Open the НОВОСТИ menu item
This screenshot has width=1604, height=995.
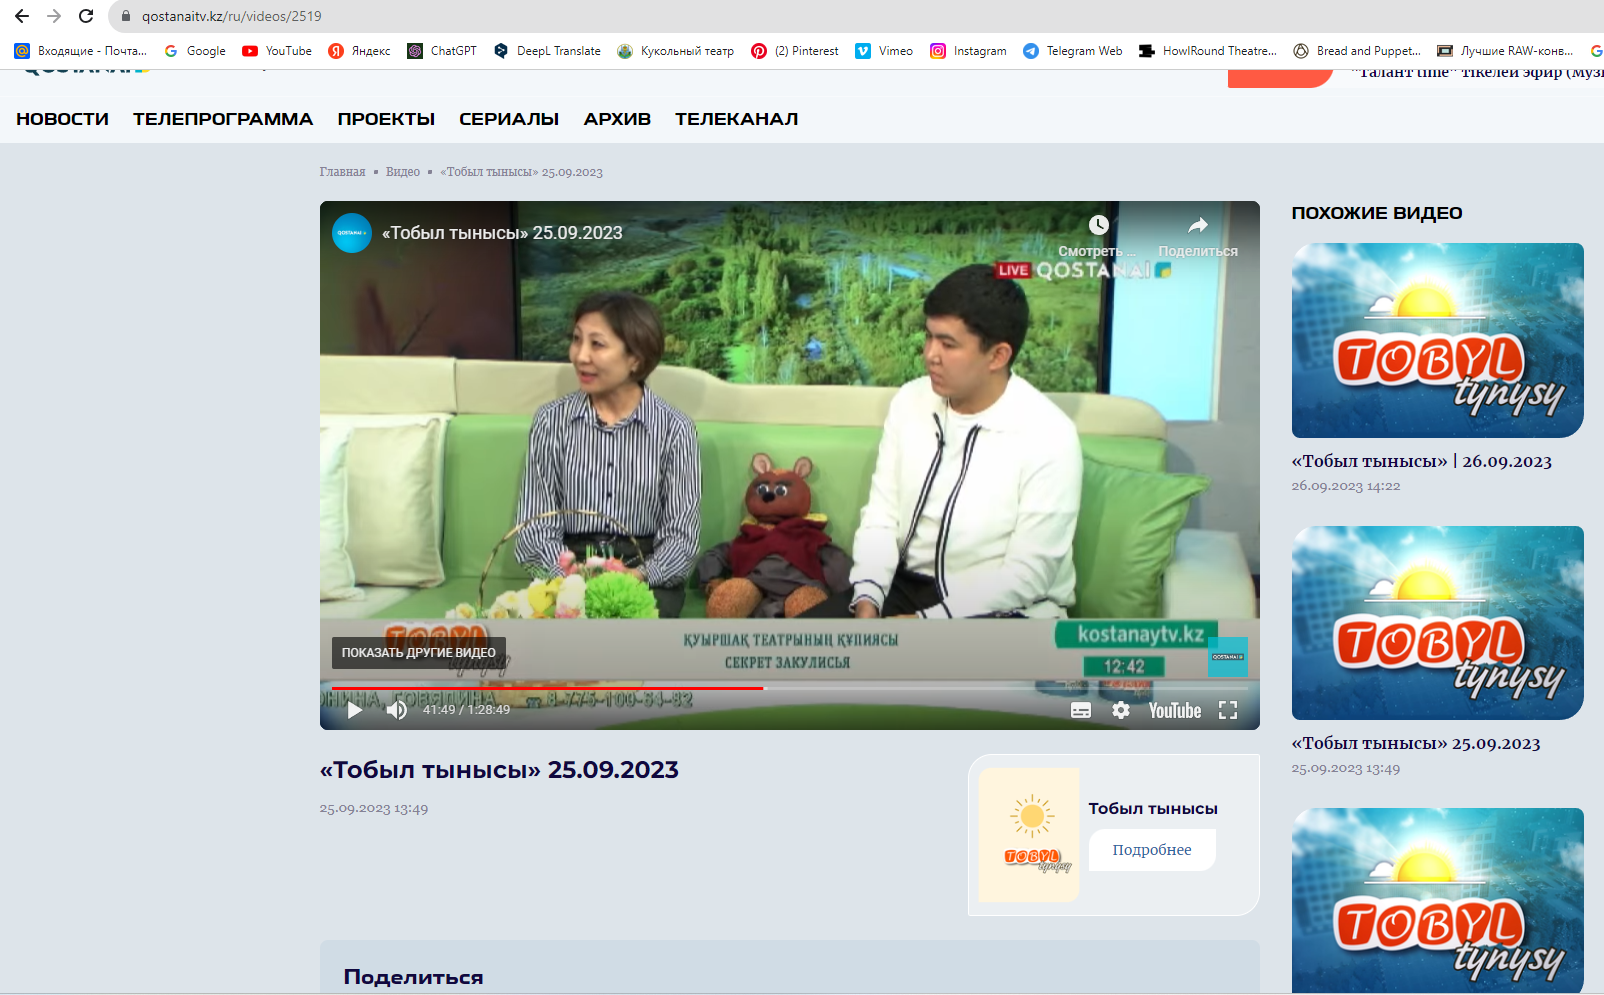coord(62,119)
